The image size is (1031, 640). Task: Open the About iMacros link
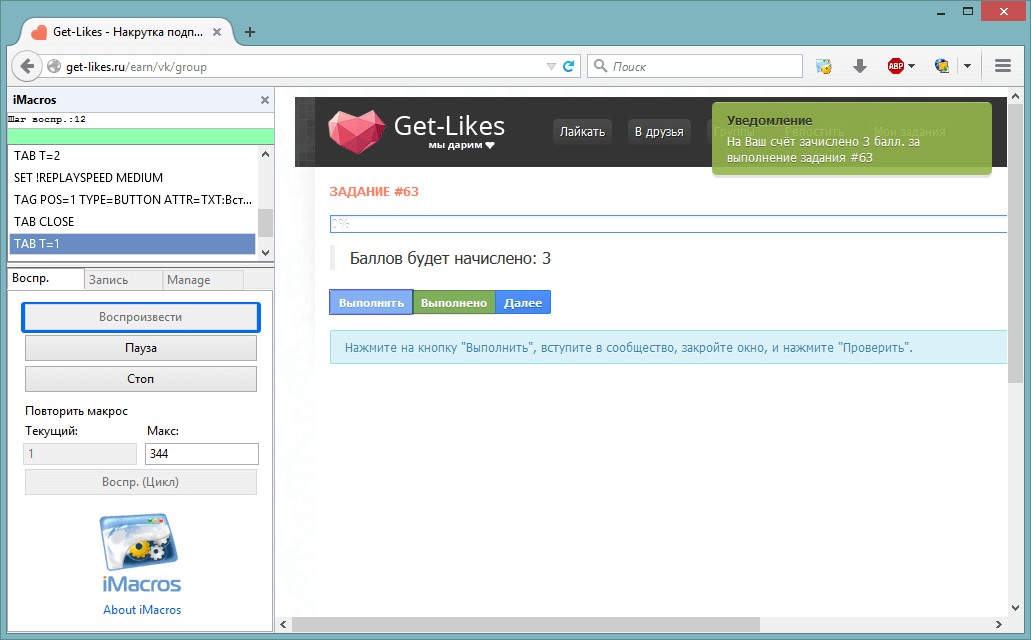pos(142,610)
